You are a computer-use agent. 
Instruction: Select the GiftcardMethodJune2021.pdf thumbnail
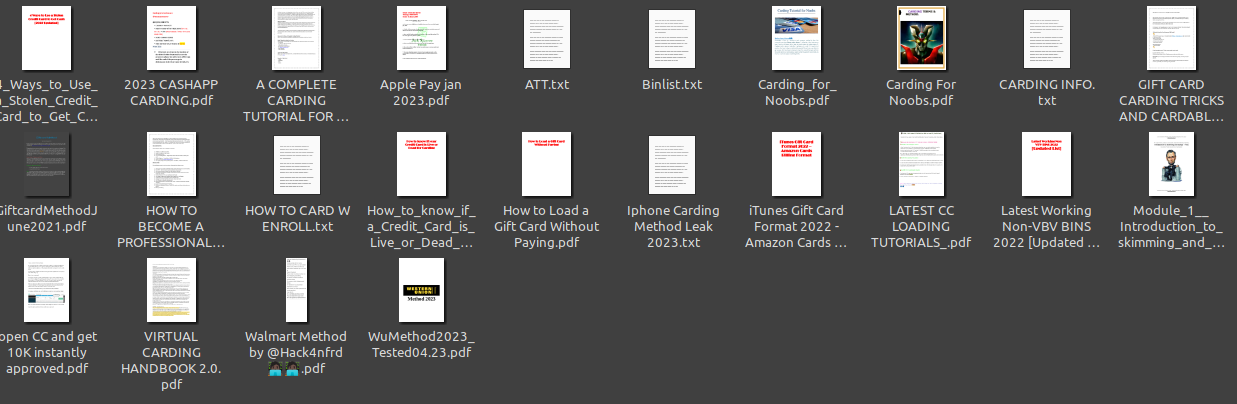tap(47, 163)
